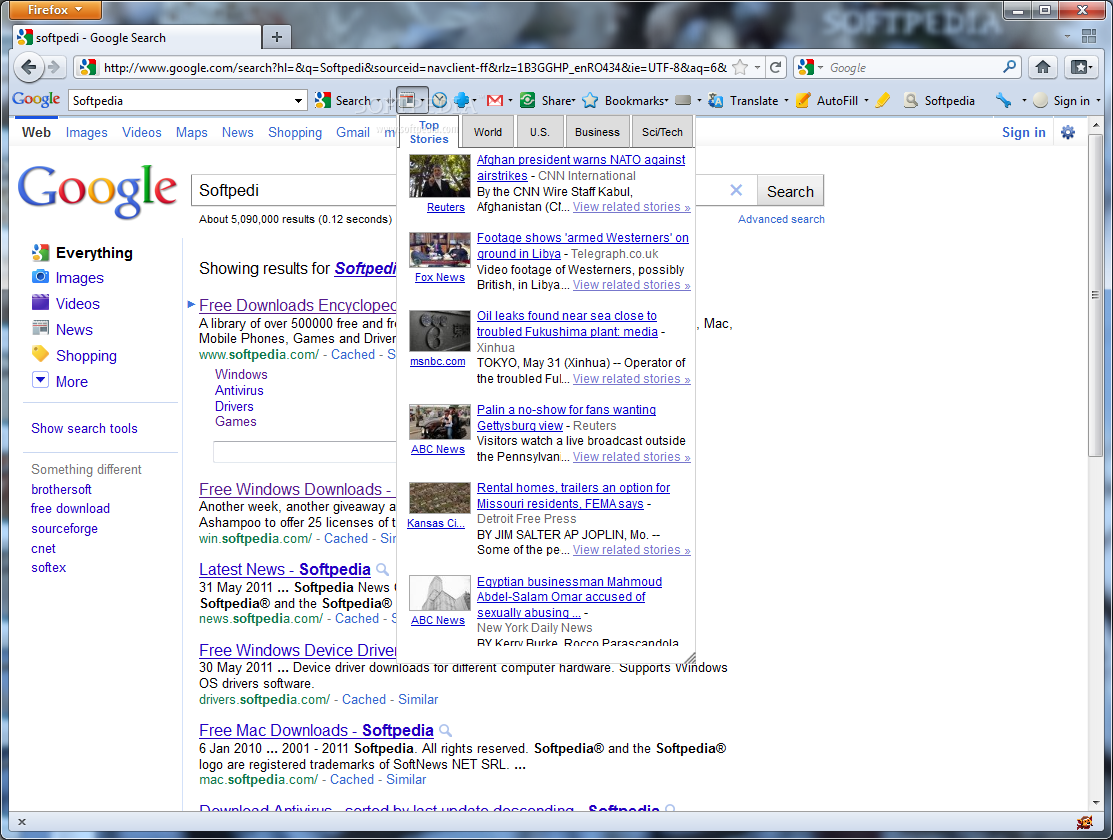Viewport: 1113px width, 840px height.
Task: Open 'Latest News - Softpedia' result
Action: coord(285,569)
